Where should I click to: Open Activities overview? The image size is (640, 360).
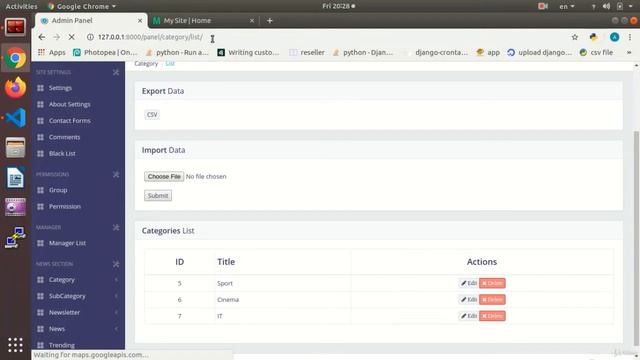(21, 6)
